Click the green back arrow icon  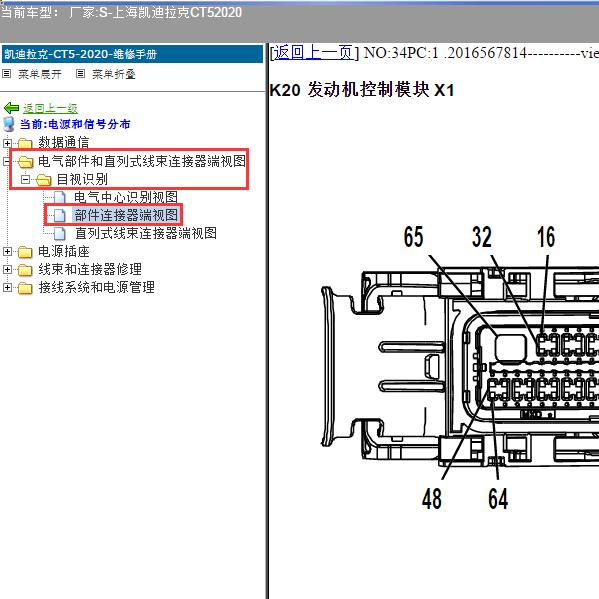11,108
